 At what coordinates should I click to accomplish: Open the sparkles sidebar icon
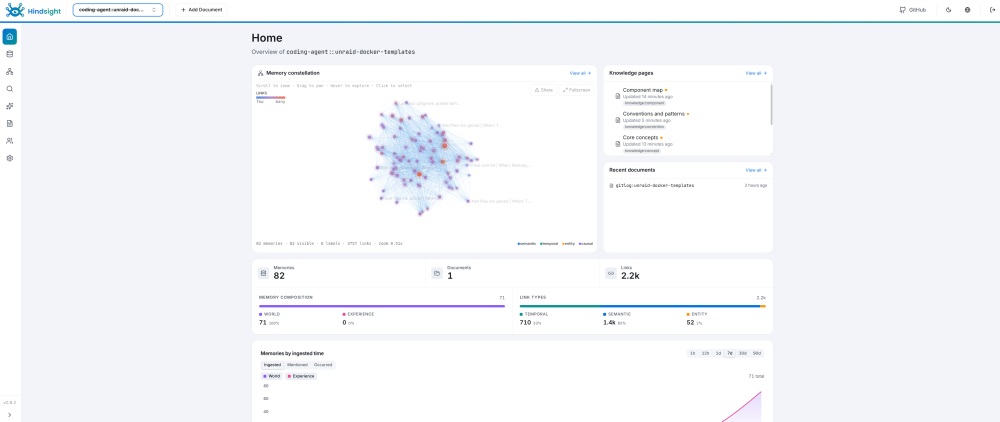pyautogui.click(x=10, y=106)
